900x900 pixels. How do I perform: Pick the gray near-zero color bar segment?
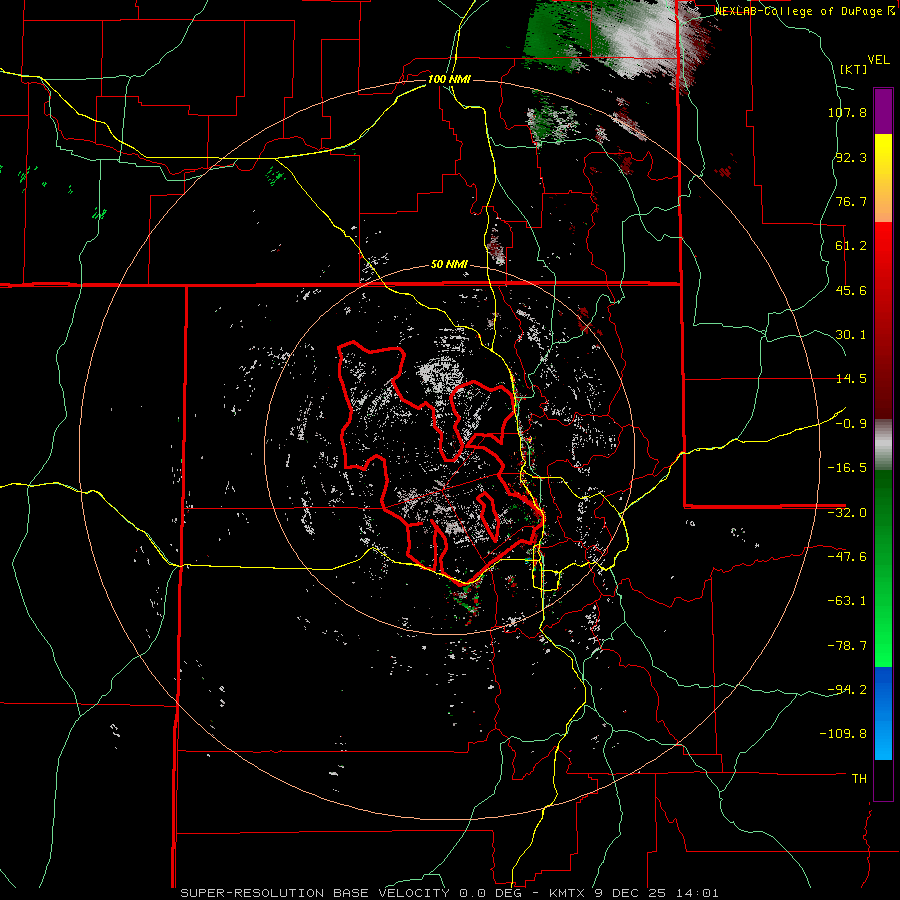tap(883, 444)
